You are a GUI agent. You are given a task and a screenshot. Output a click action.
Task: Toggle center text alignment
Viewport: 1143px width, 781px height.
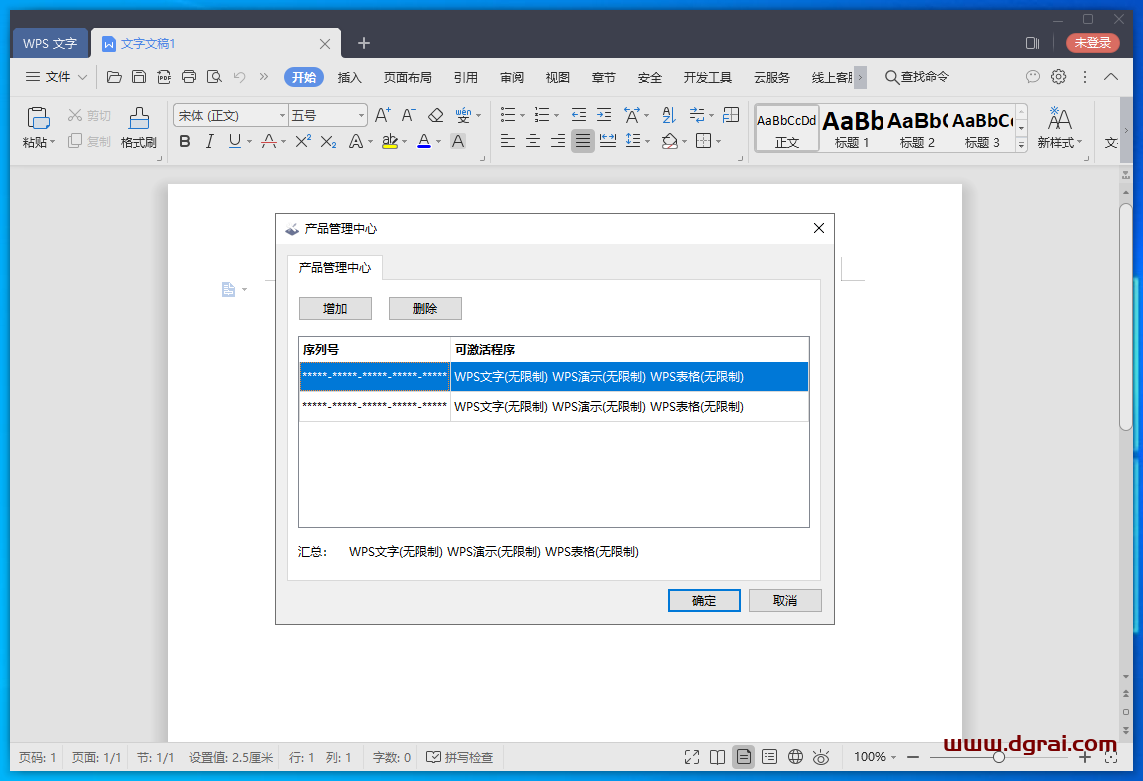[x=532, y=141]
